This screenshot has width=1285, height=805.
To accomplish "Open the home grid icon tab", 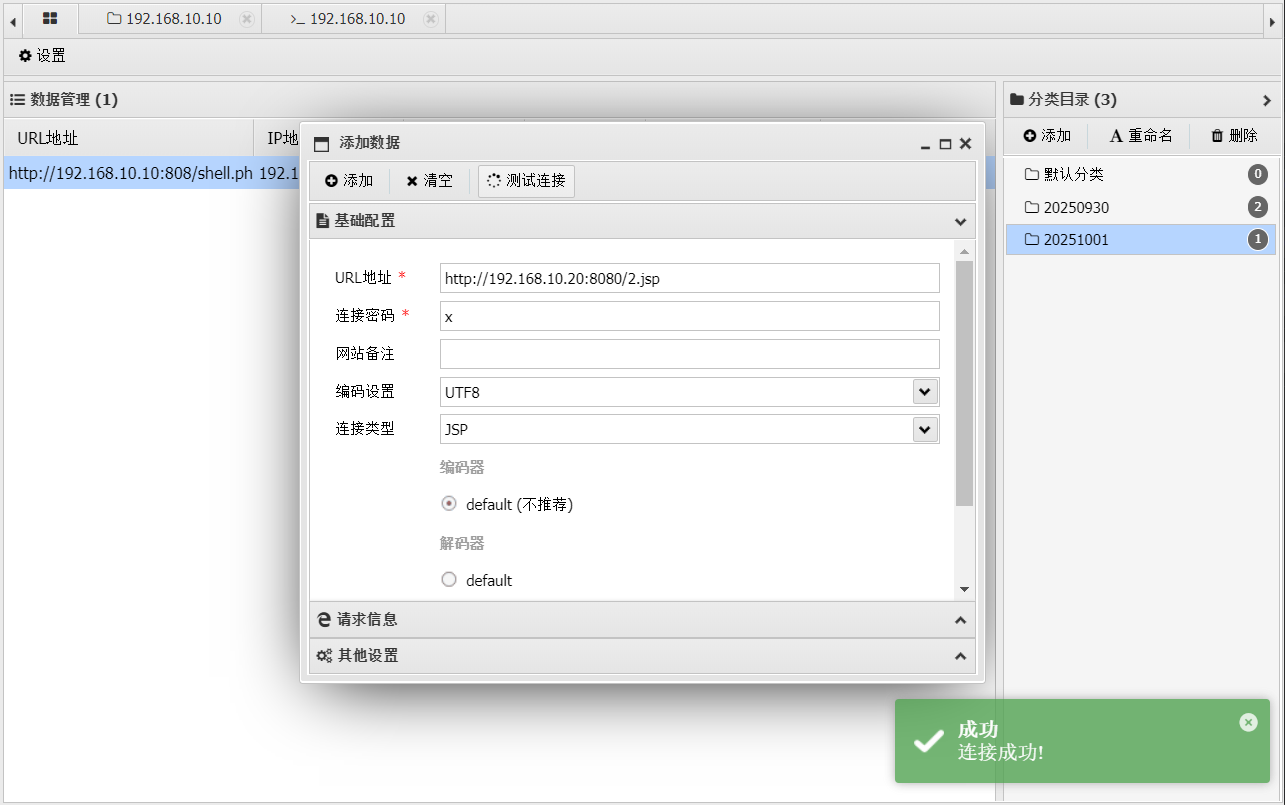I will [49, 18].
